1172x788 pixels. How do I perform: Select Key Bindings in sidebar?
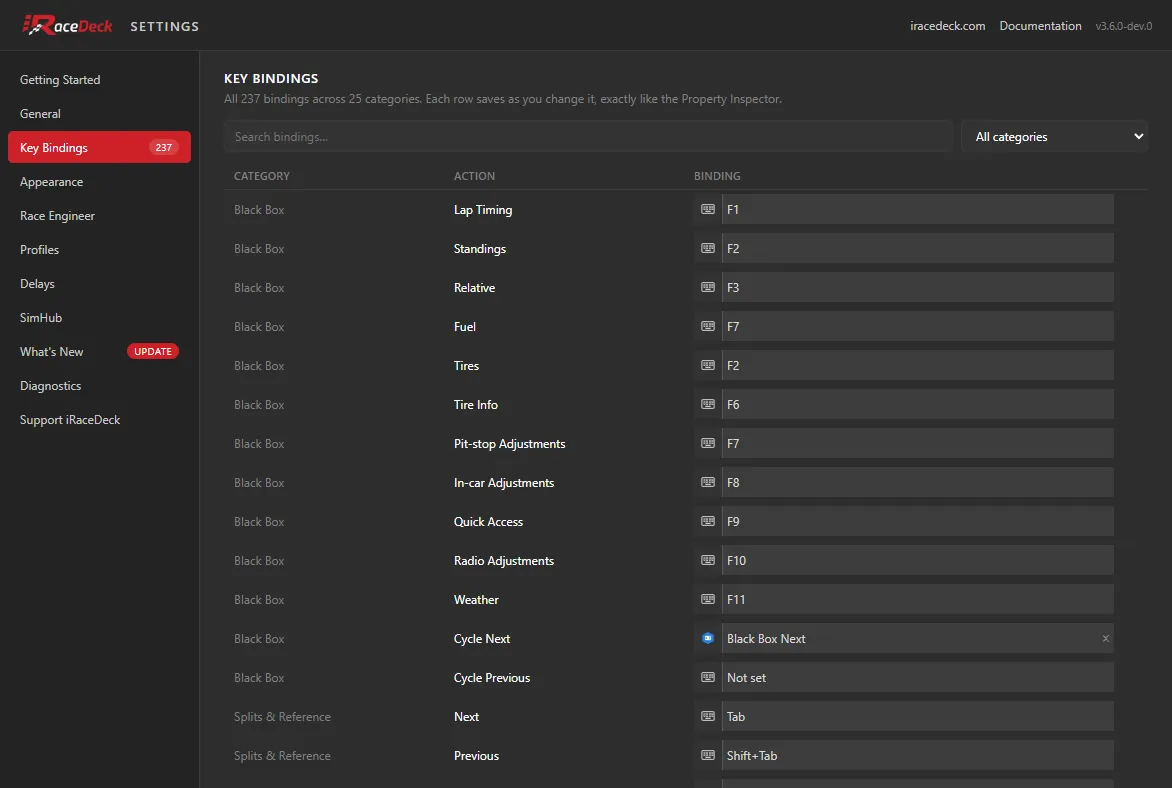pos(99,147)
